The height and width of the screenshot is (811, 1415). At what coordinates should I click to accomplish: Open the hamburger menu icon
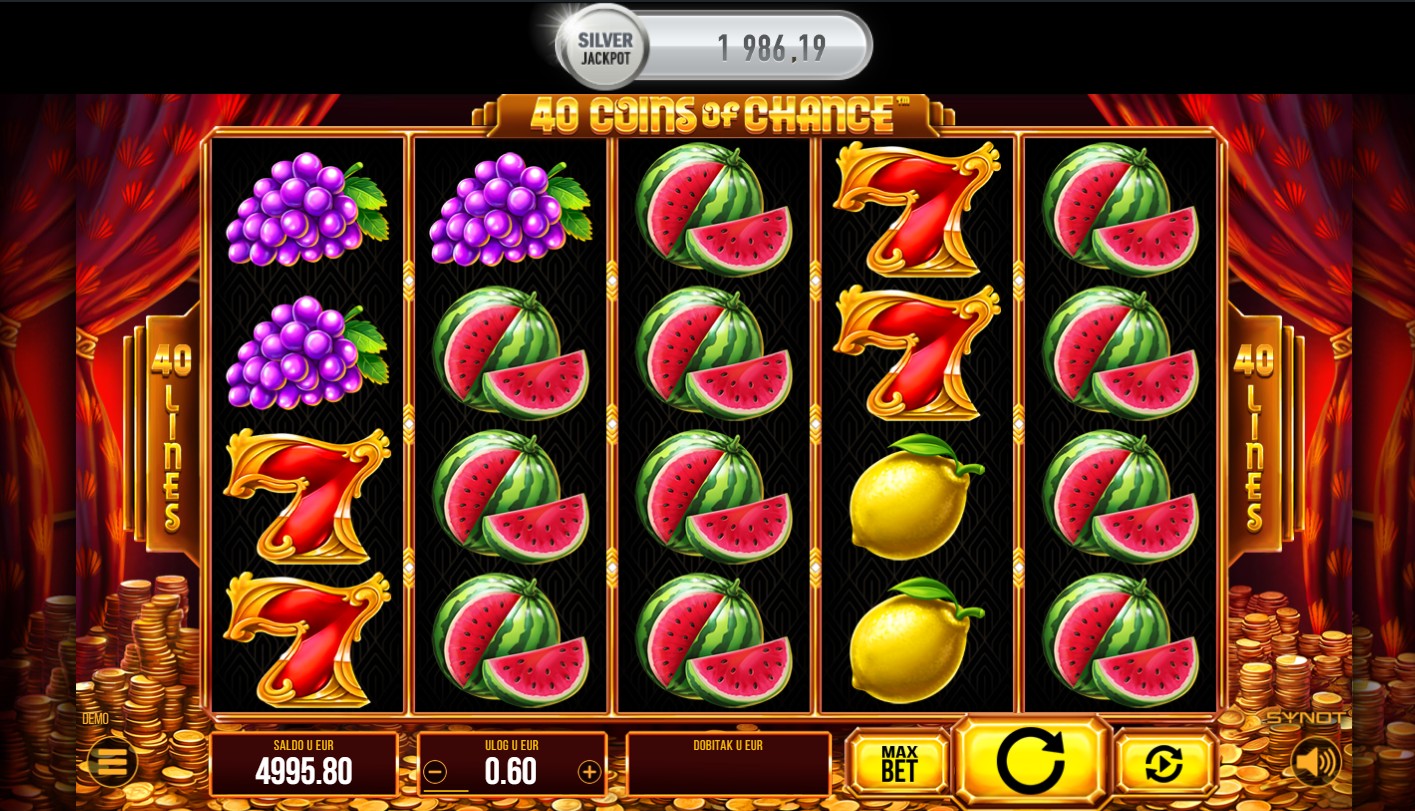pos(112,763)
